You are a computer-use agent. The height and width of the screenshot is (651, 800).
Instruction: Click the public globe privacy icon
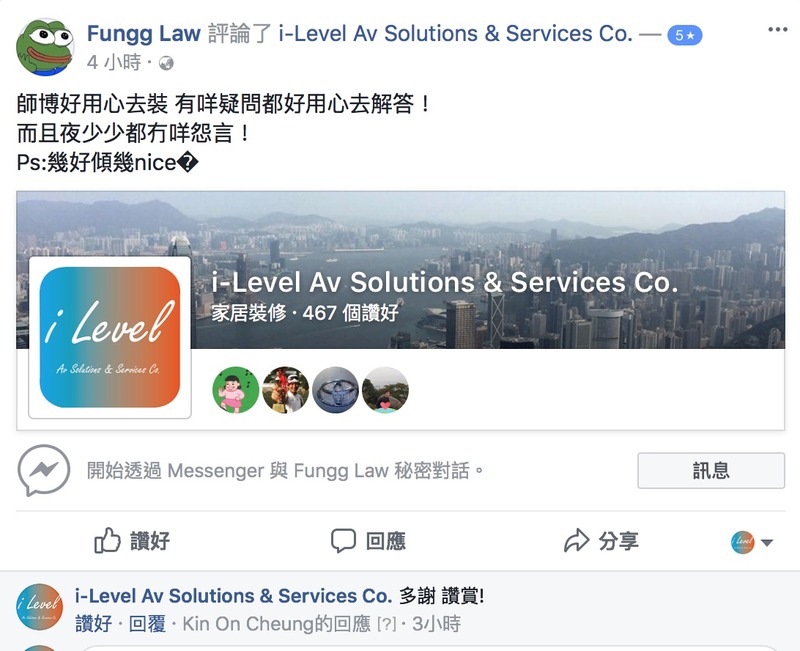[166, 63]
